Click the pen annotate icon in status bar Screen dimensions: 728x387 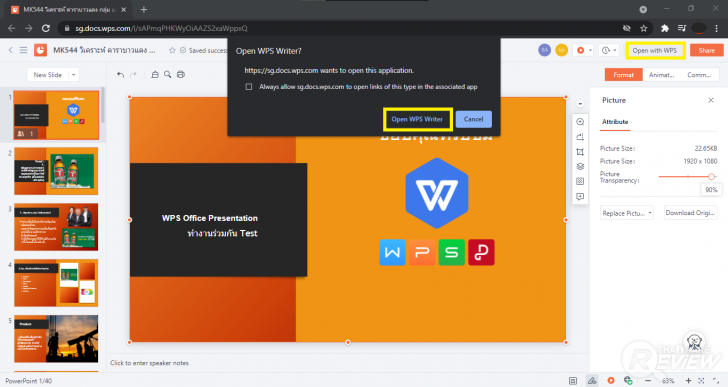click(592, 381)
